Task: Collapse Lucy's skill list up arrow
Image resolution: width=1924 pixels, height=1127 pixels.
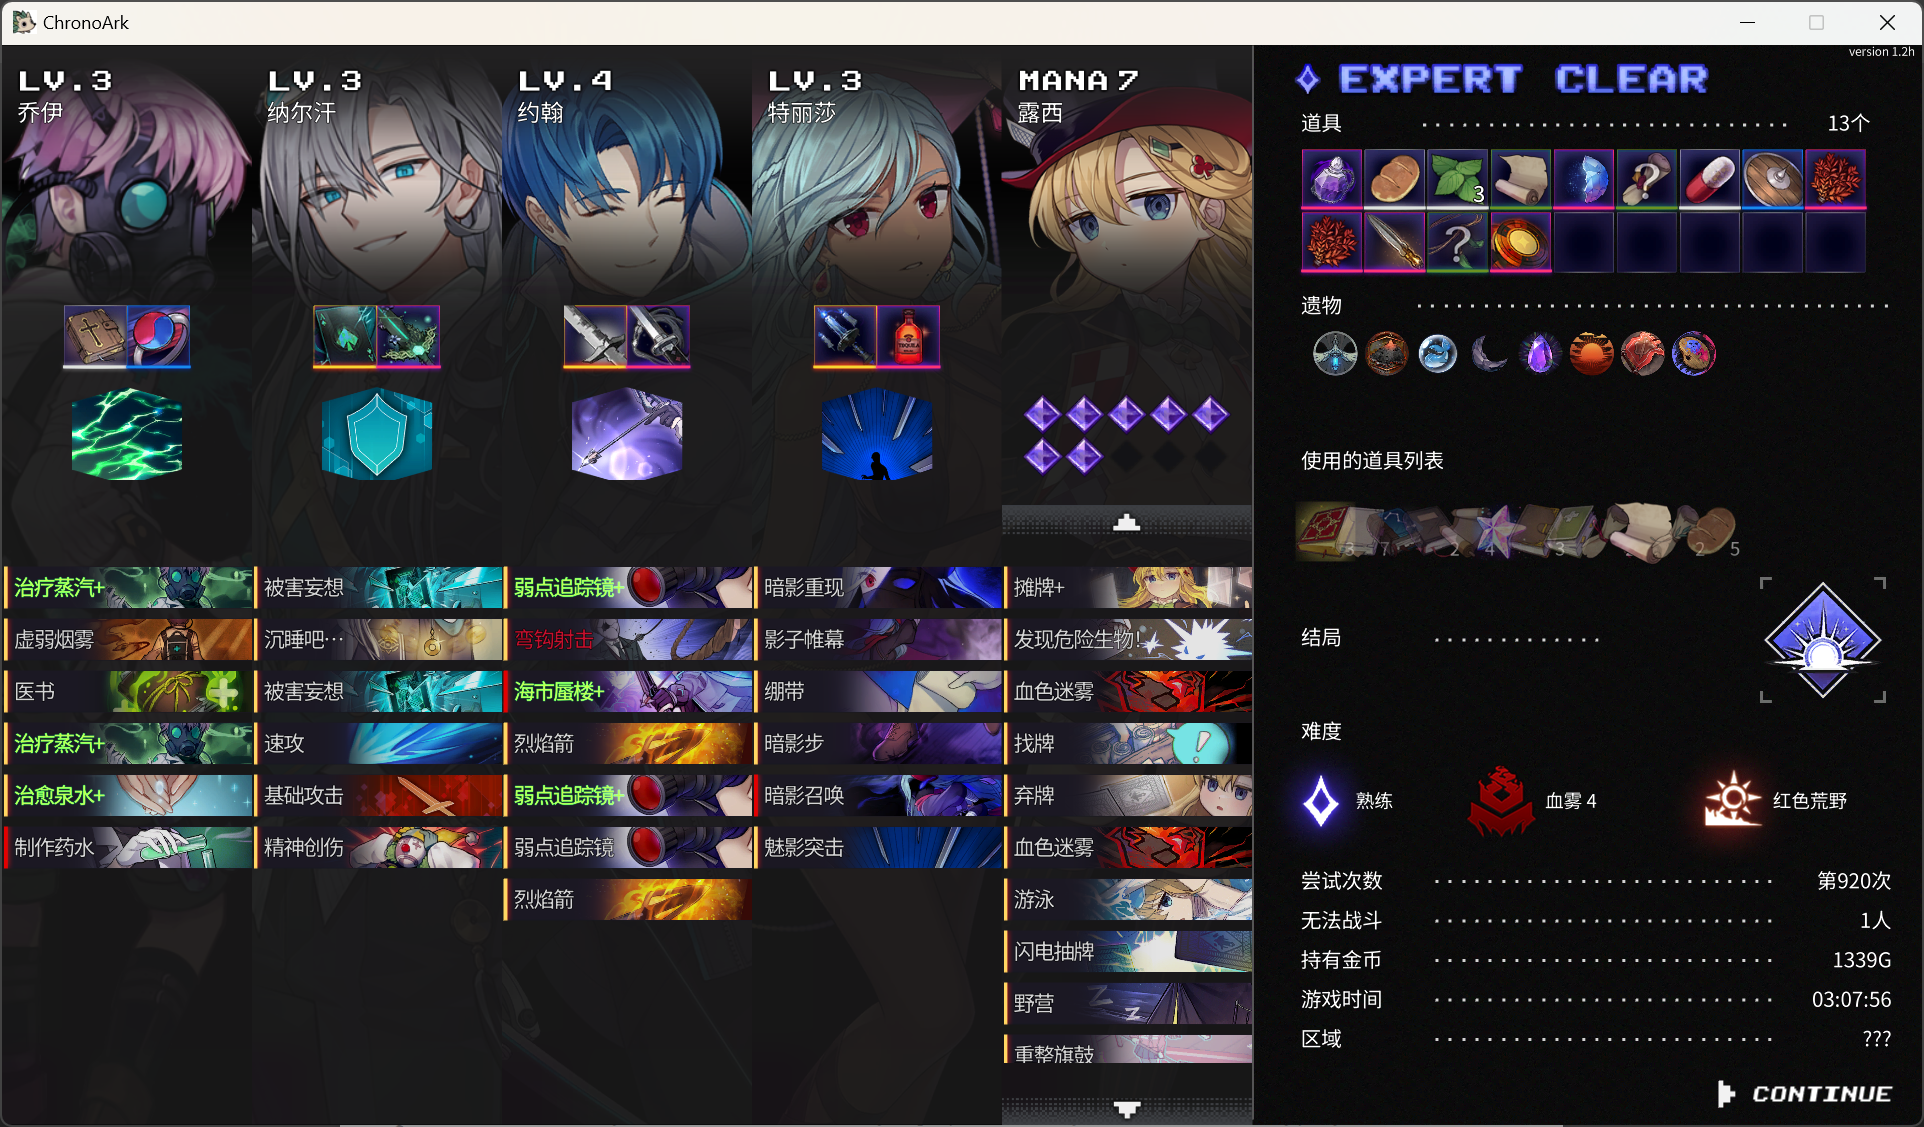Action: 1127,522
